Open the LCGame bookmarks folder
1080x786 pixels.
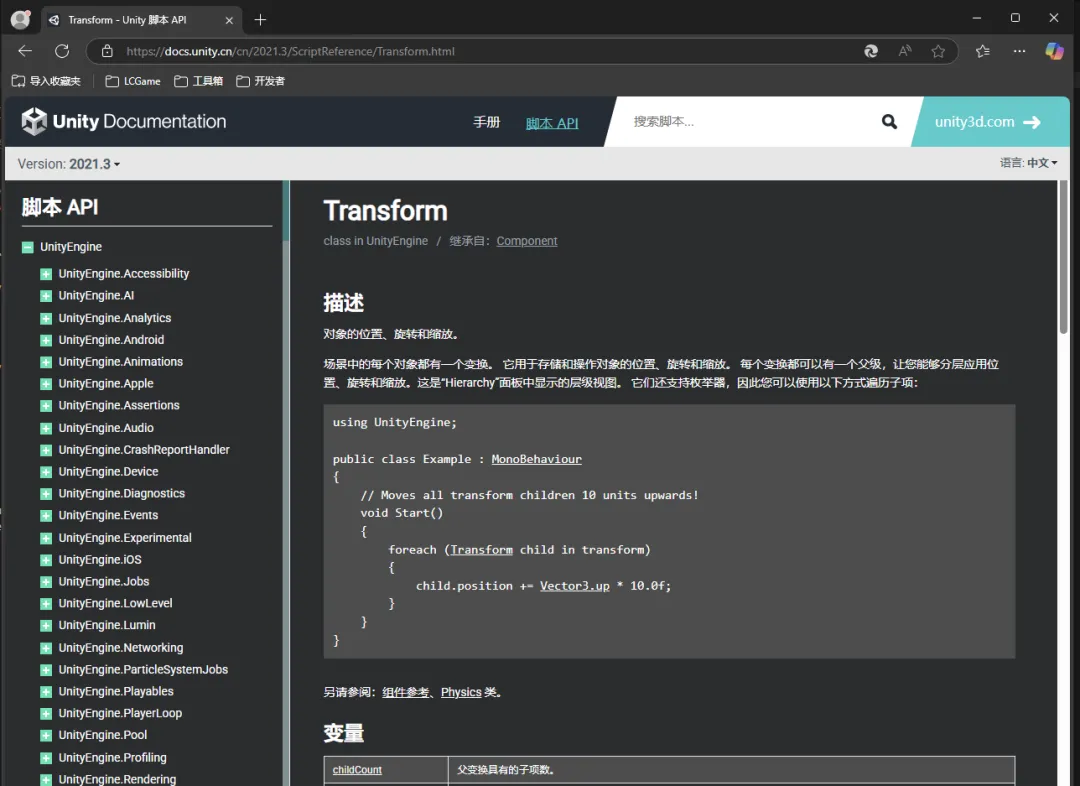coord(133,81)
